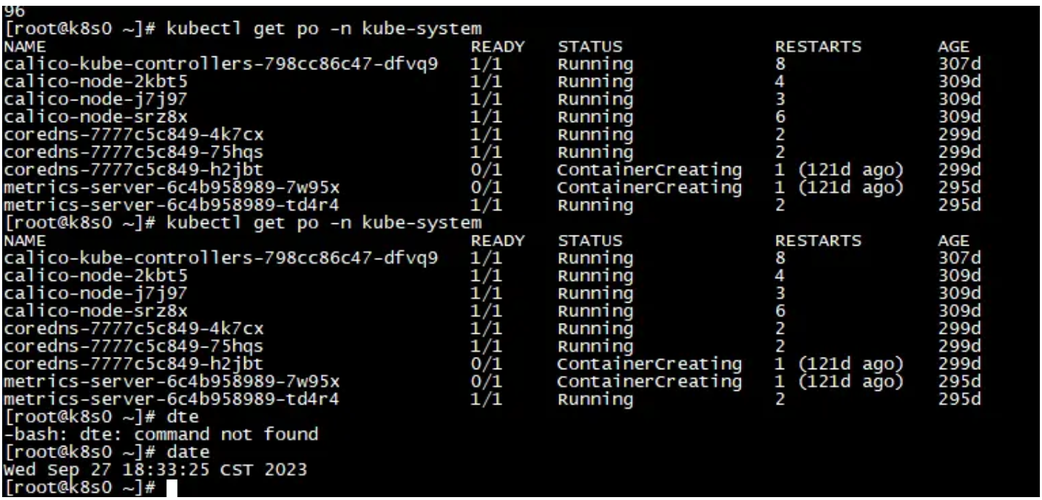Click the second READY column header
Screen dimensions: 1042x500
click(x=498, y=240)
